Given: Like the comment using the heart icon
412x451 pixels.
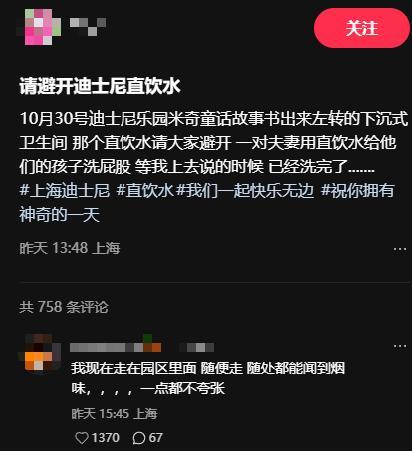Looking at the screenshot, I should [x=82, y=438].
